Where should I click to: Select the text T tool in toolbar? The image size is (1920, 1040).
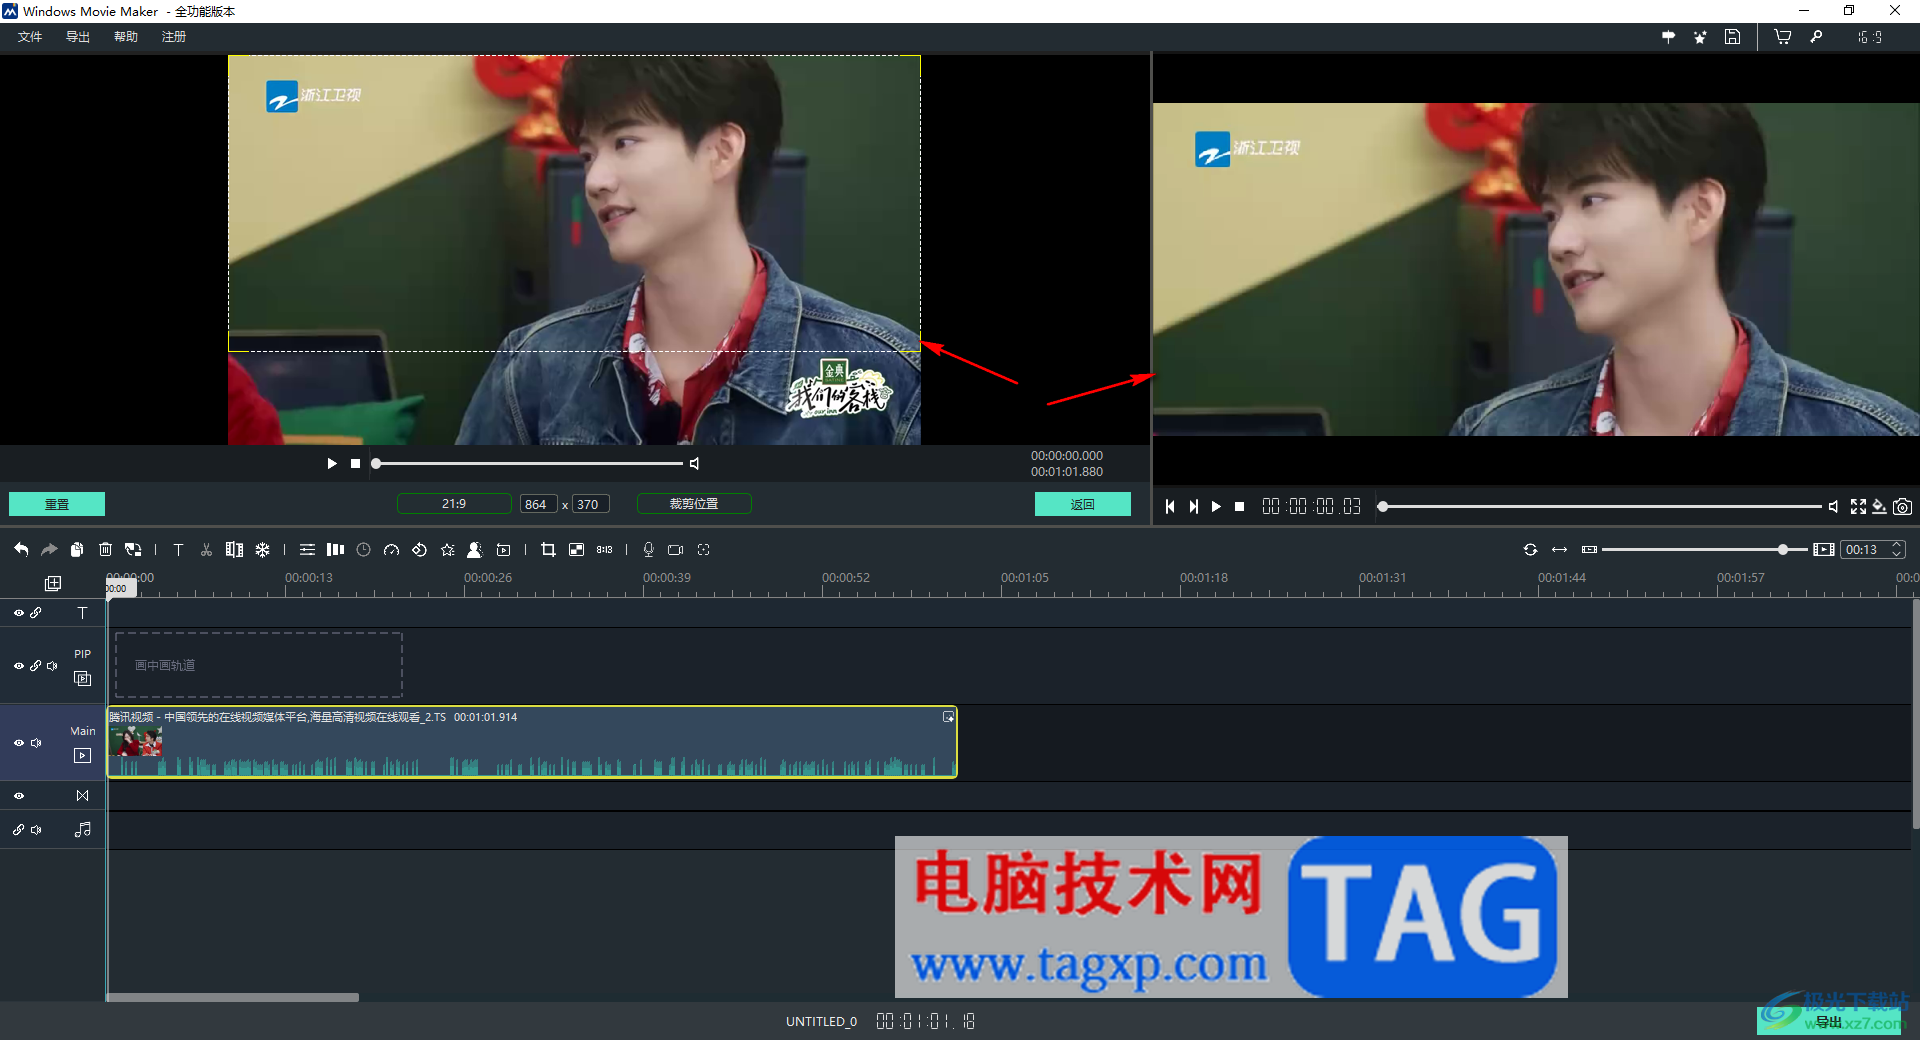point(178,550)
